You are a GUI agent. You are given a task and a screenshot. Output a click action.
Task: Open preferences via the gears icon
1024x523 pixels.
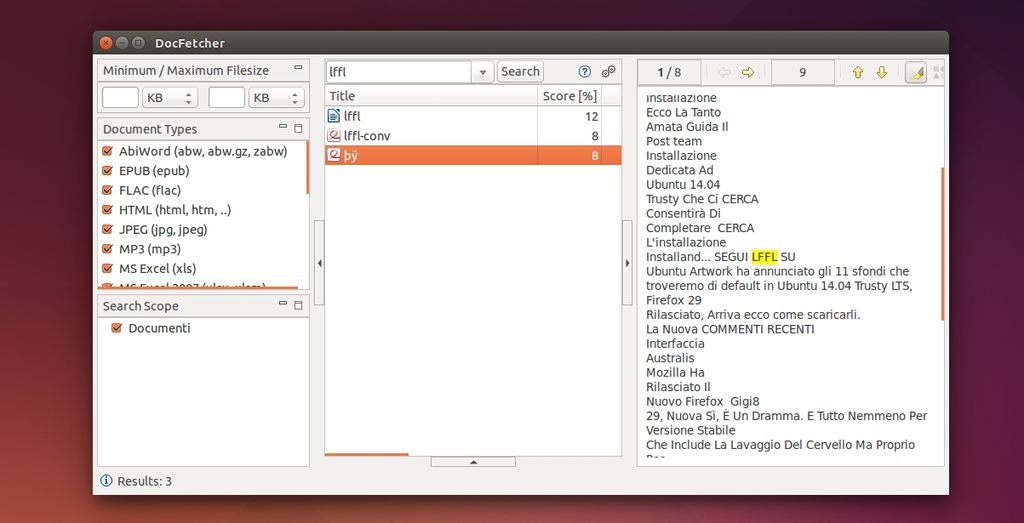coord(608,72)
